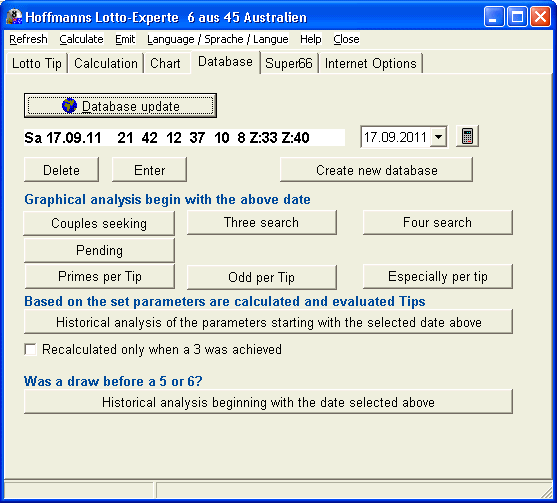This screenshot has width=557, height=503.
Task: Open the Language / Sprache / Langue menu
Action: point(218,39)
